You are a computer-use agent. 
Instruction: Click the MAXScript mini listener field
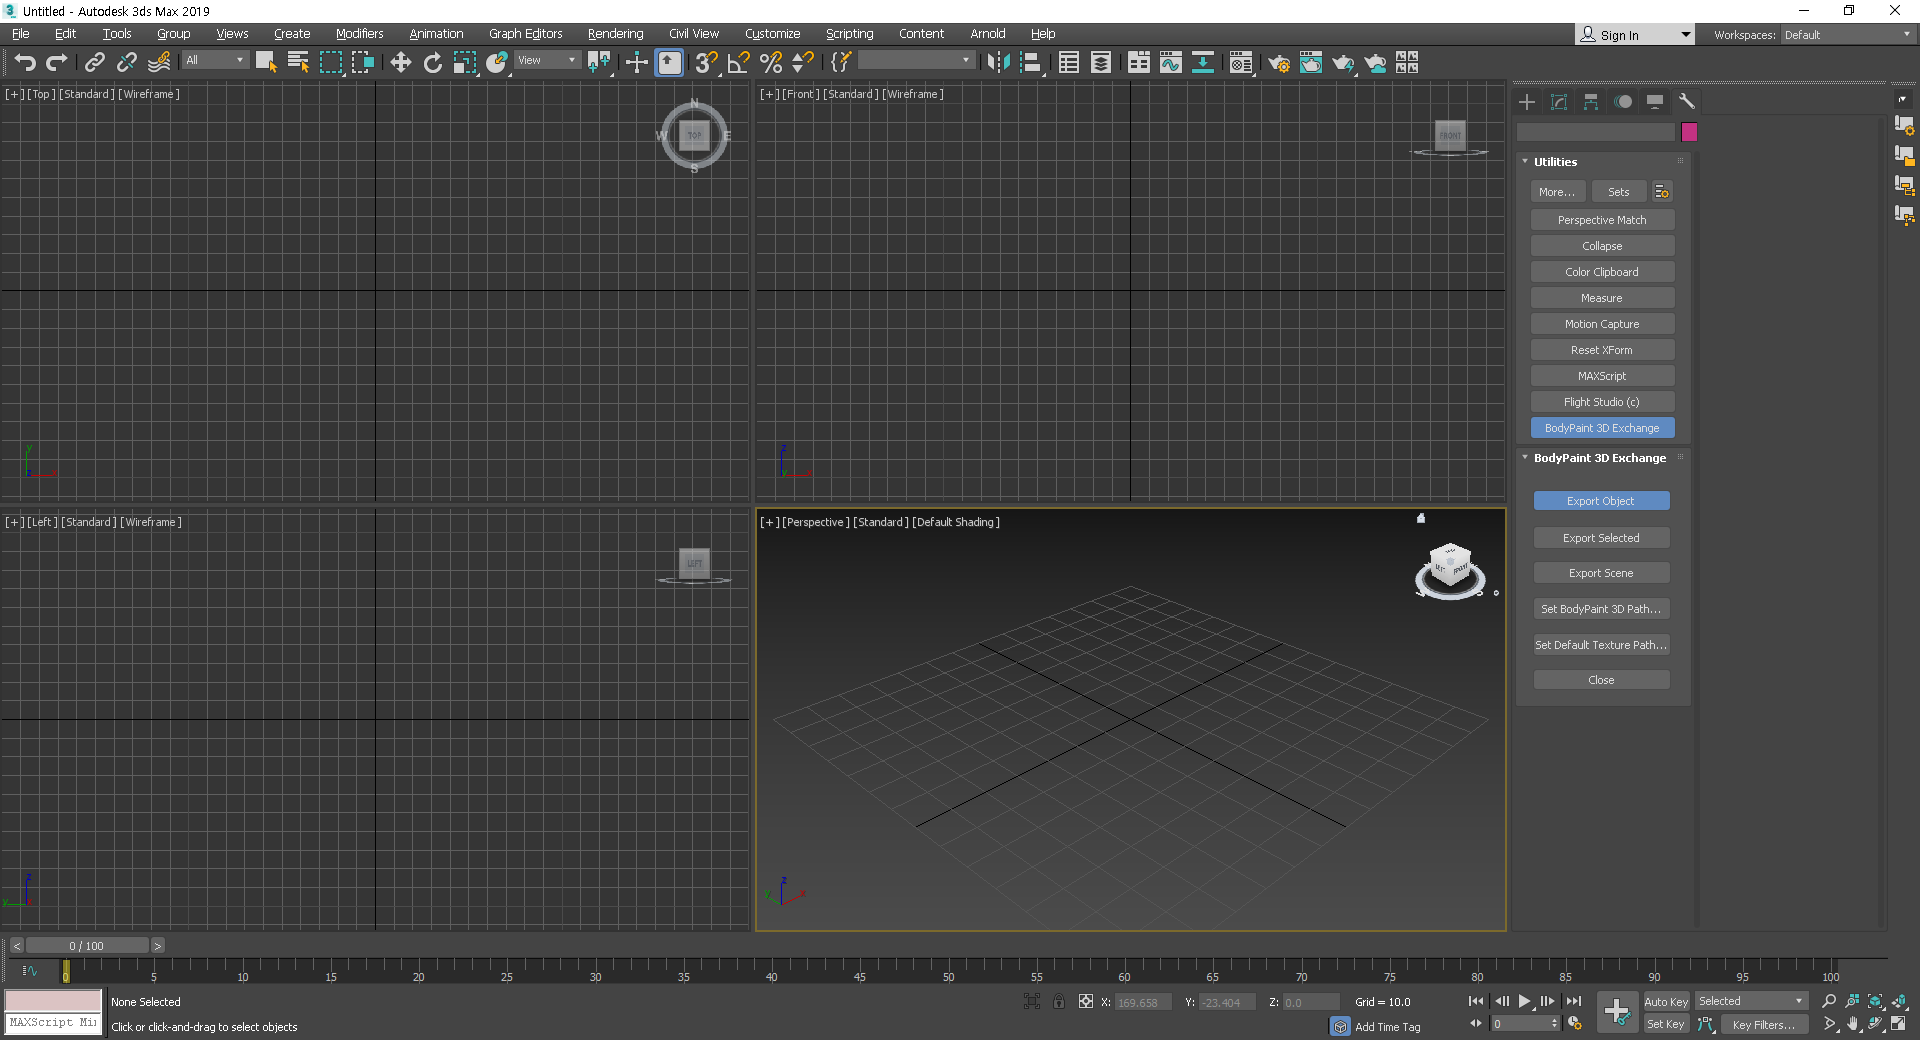coord(53,1022)
